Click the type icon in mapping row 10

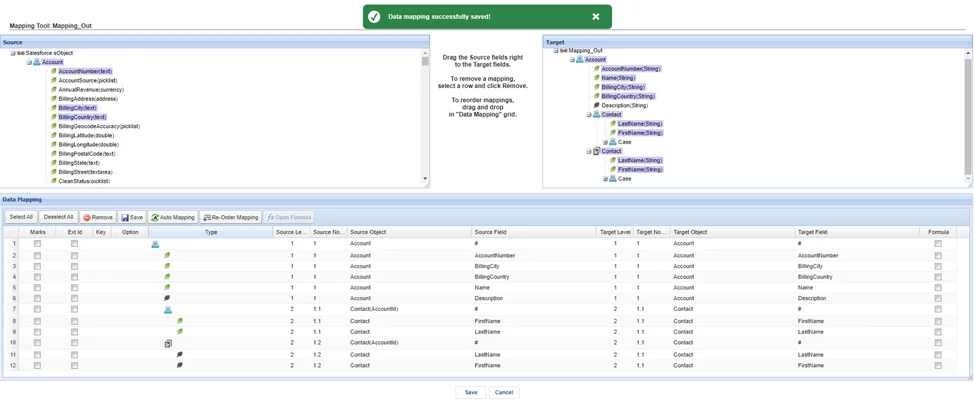tap(168, 343)
